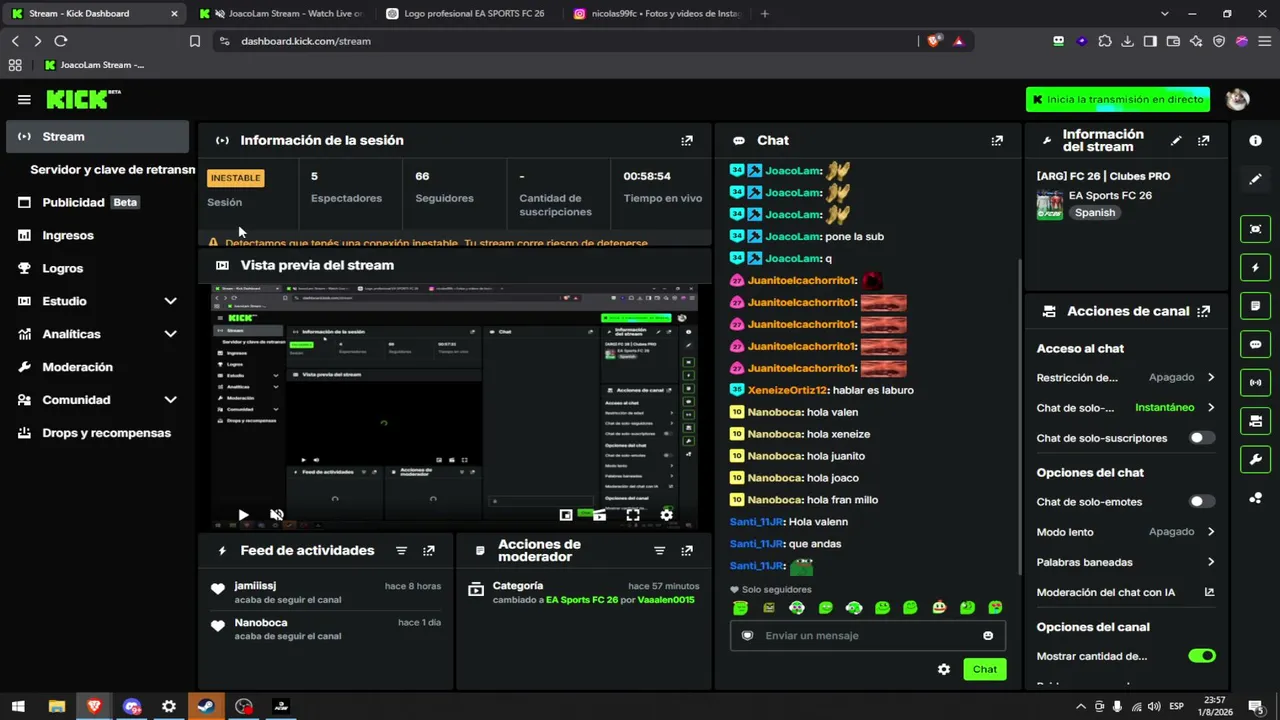This screenshot has width=1280, height=720.
Task: Open chat settings gear next to Chat button
Action: click(944, 669)
